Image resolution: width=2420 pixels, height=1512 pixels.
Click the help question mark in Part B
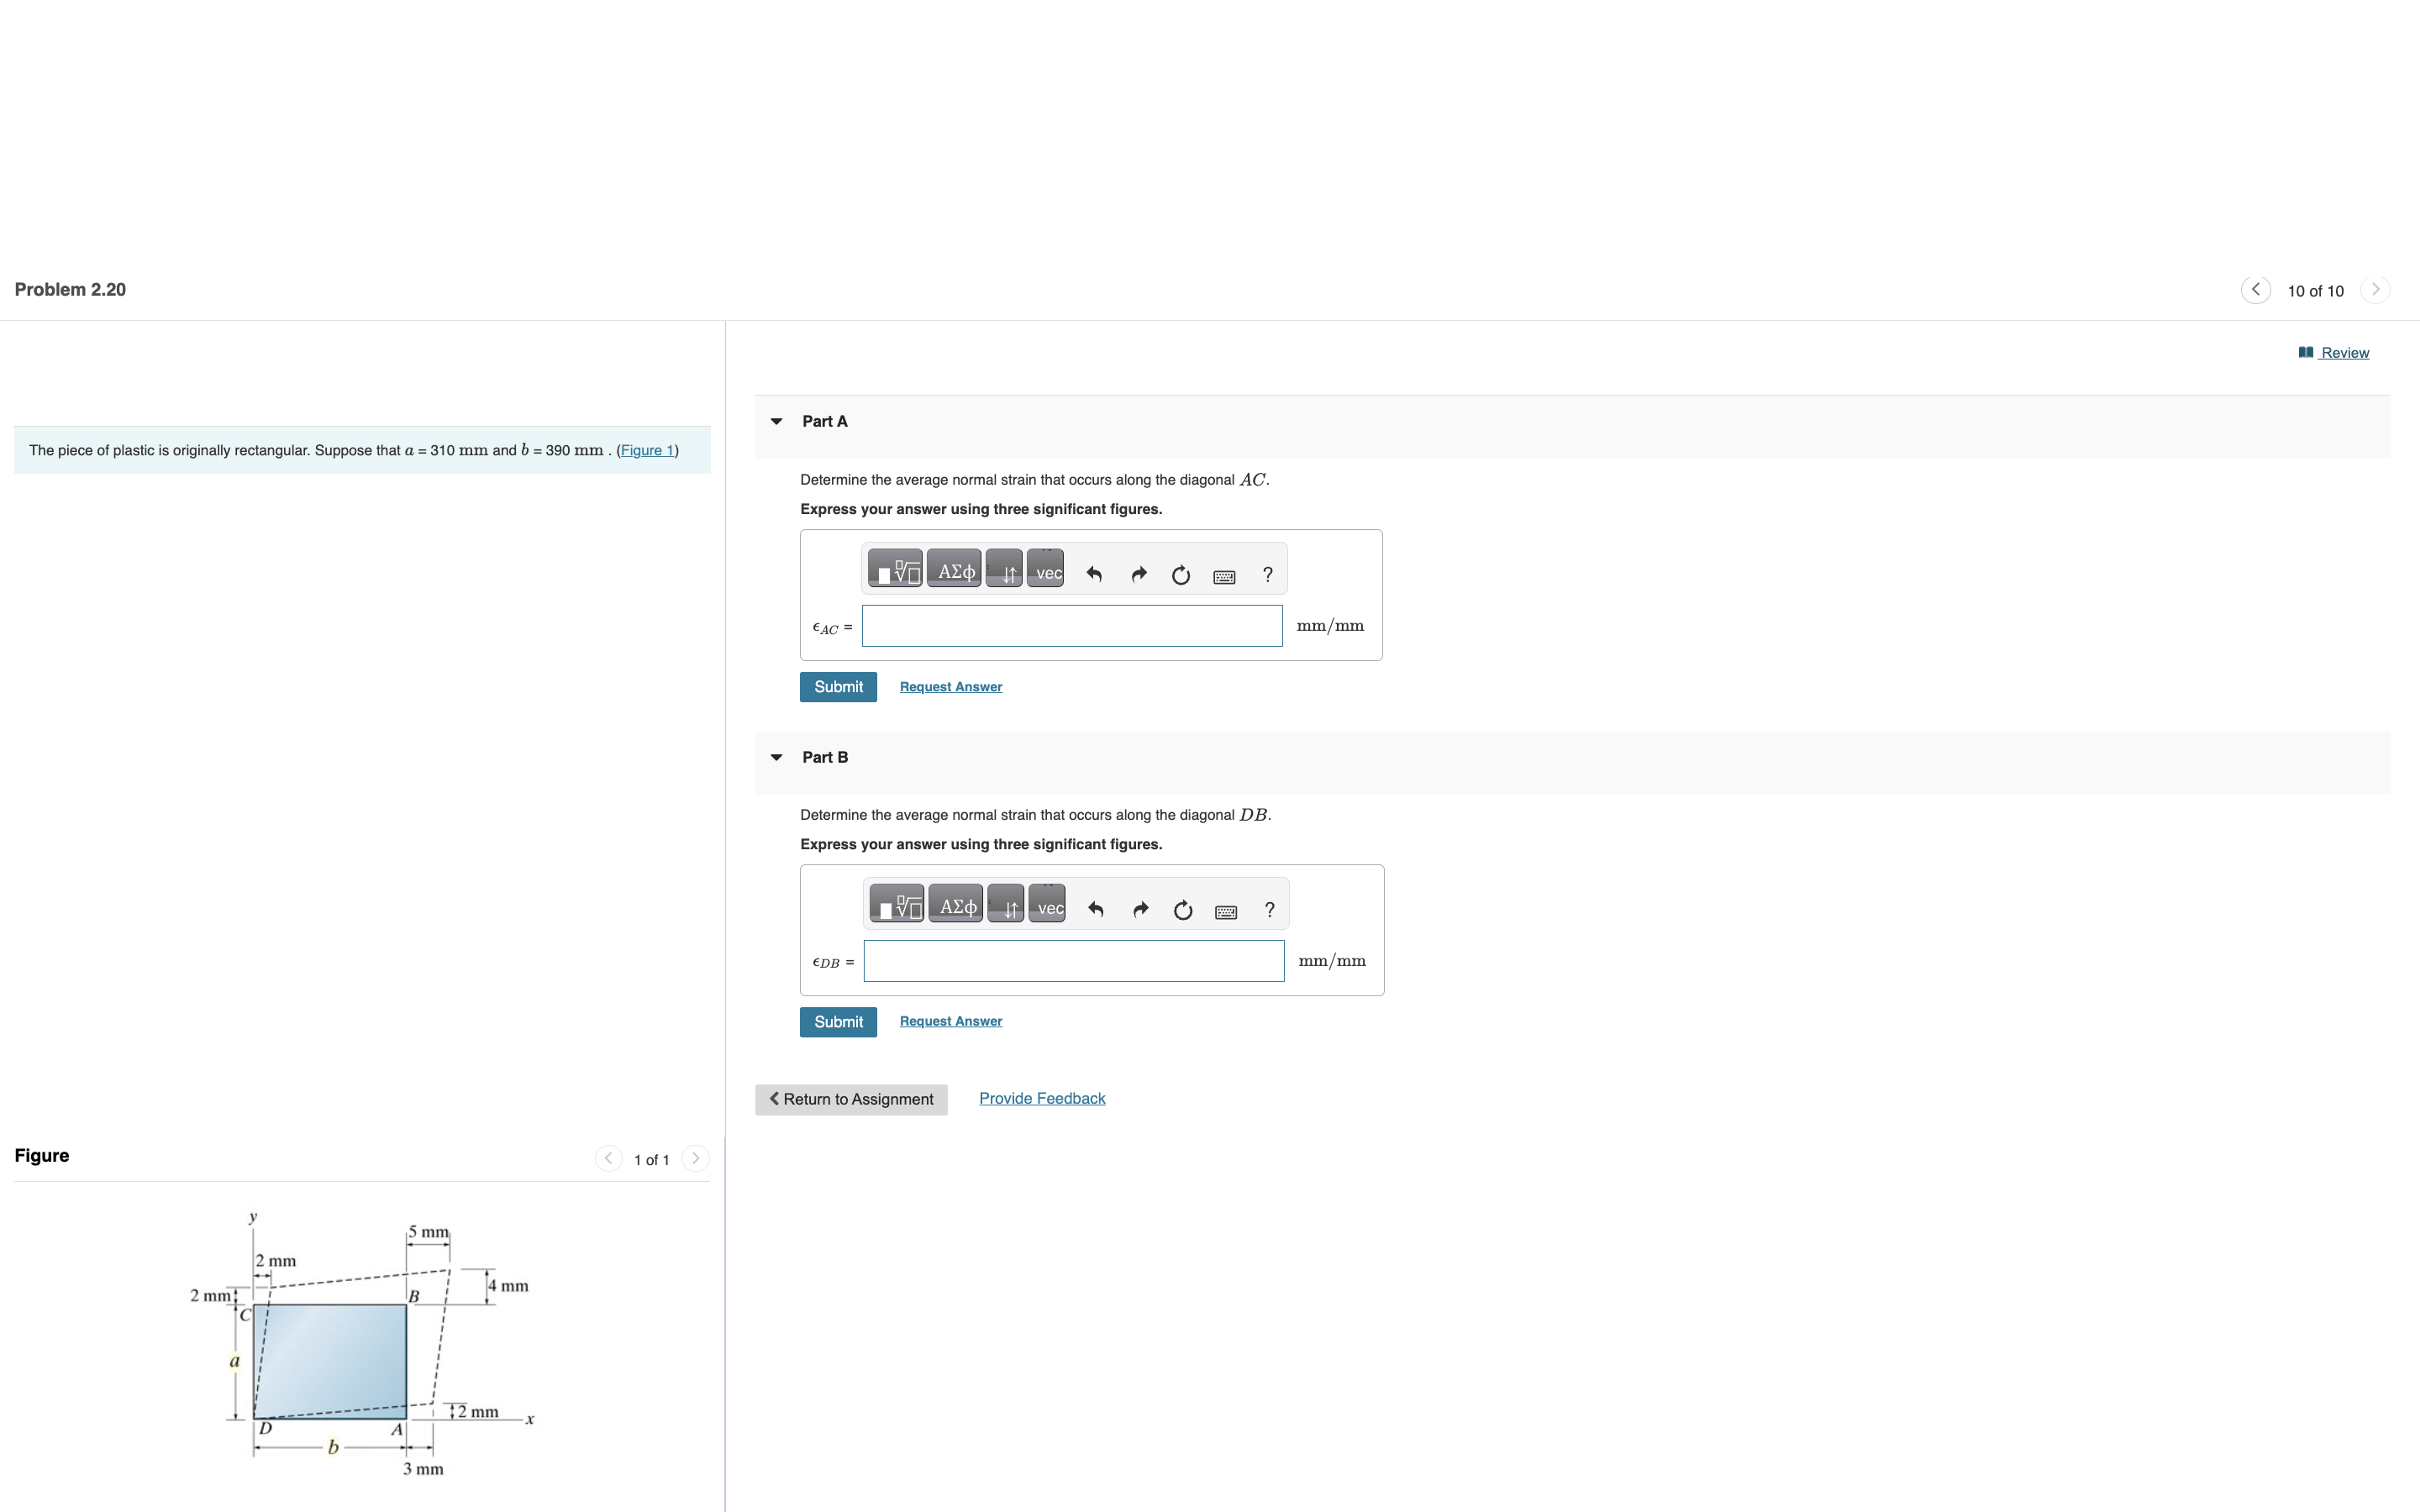click(x=1270, y=910)
